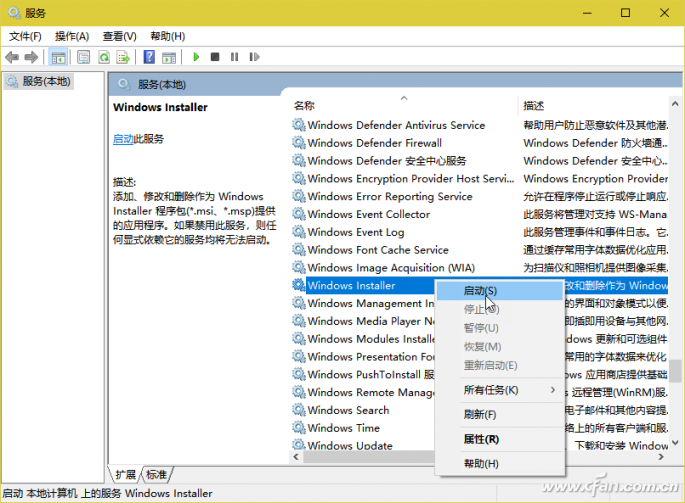This screenshot has height=503, width=685.
Task: Click the vertical scrollbar down arrow
Action: tap(675, 443)
